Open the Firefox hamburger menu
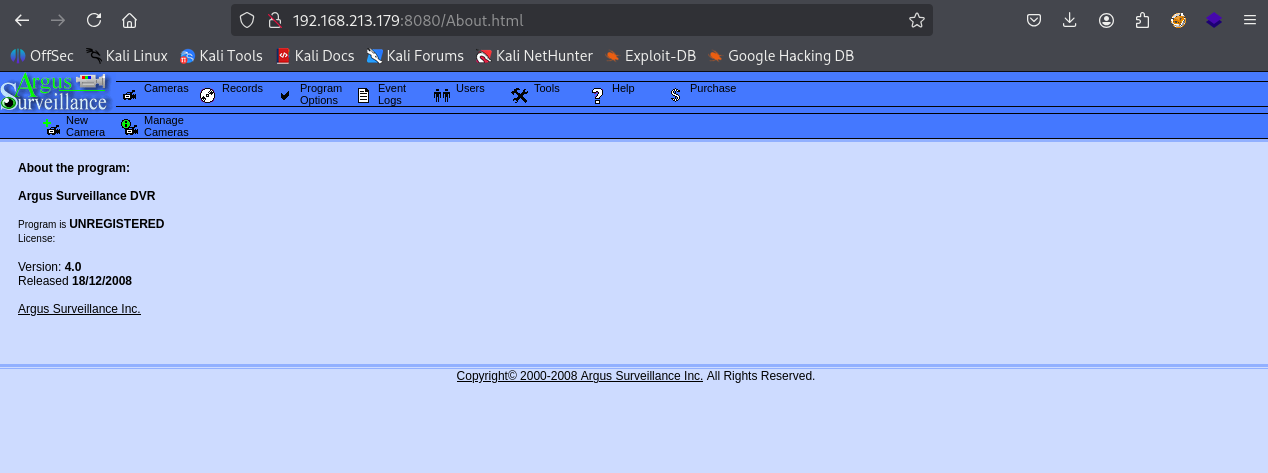 coord(1249,20)
